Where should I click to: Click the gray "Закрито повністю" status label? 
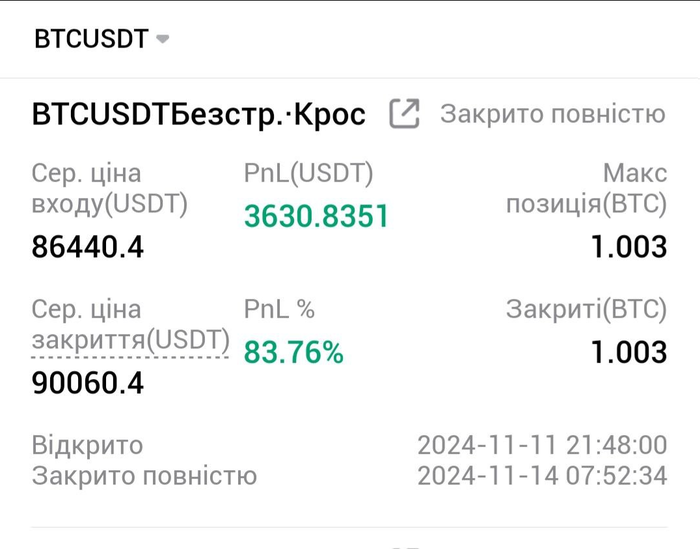tap(552, 114)
